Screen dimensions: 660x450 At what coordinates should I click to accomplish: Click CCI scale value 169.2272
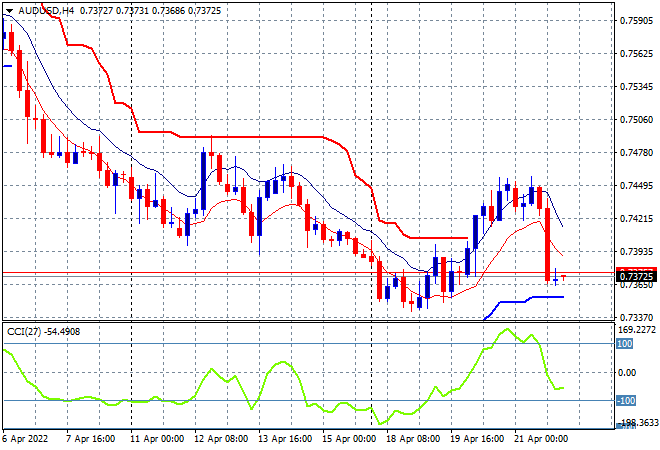click(638, 330)
